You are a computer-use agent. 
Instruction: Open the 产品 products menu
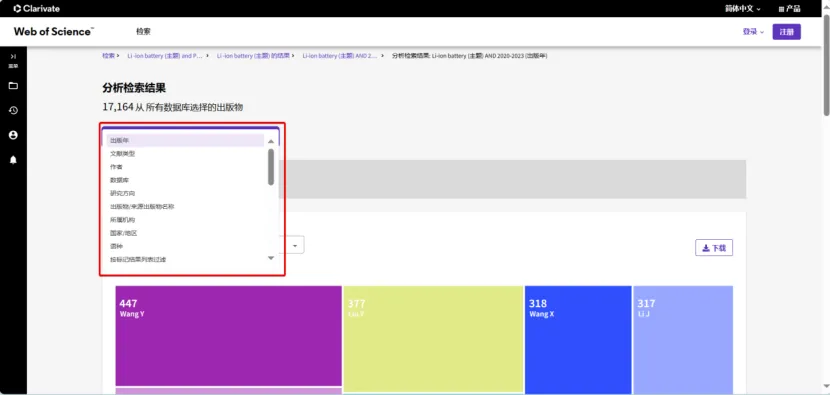point(789,9)
